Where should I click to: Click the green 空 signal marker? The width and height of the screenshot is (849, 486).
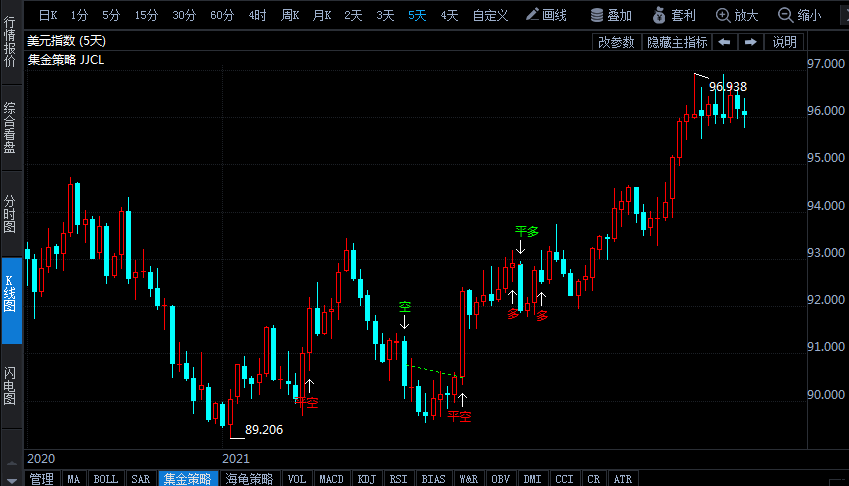click(x=405, y=307)
